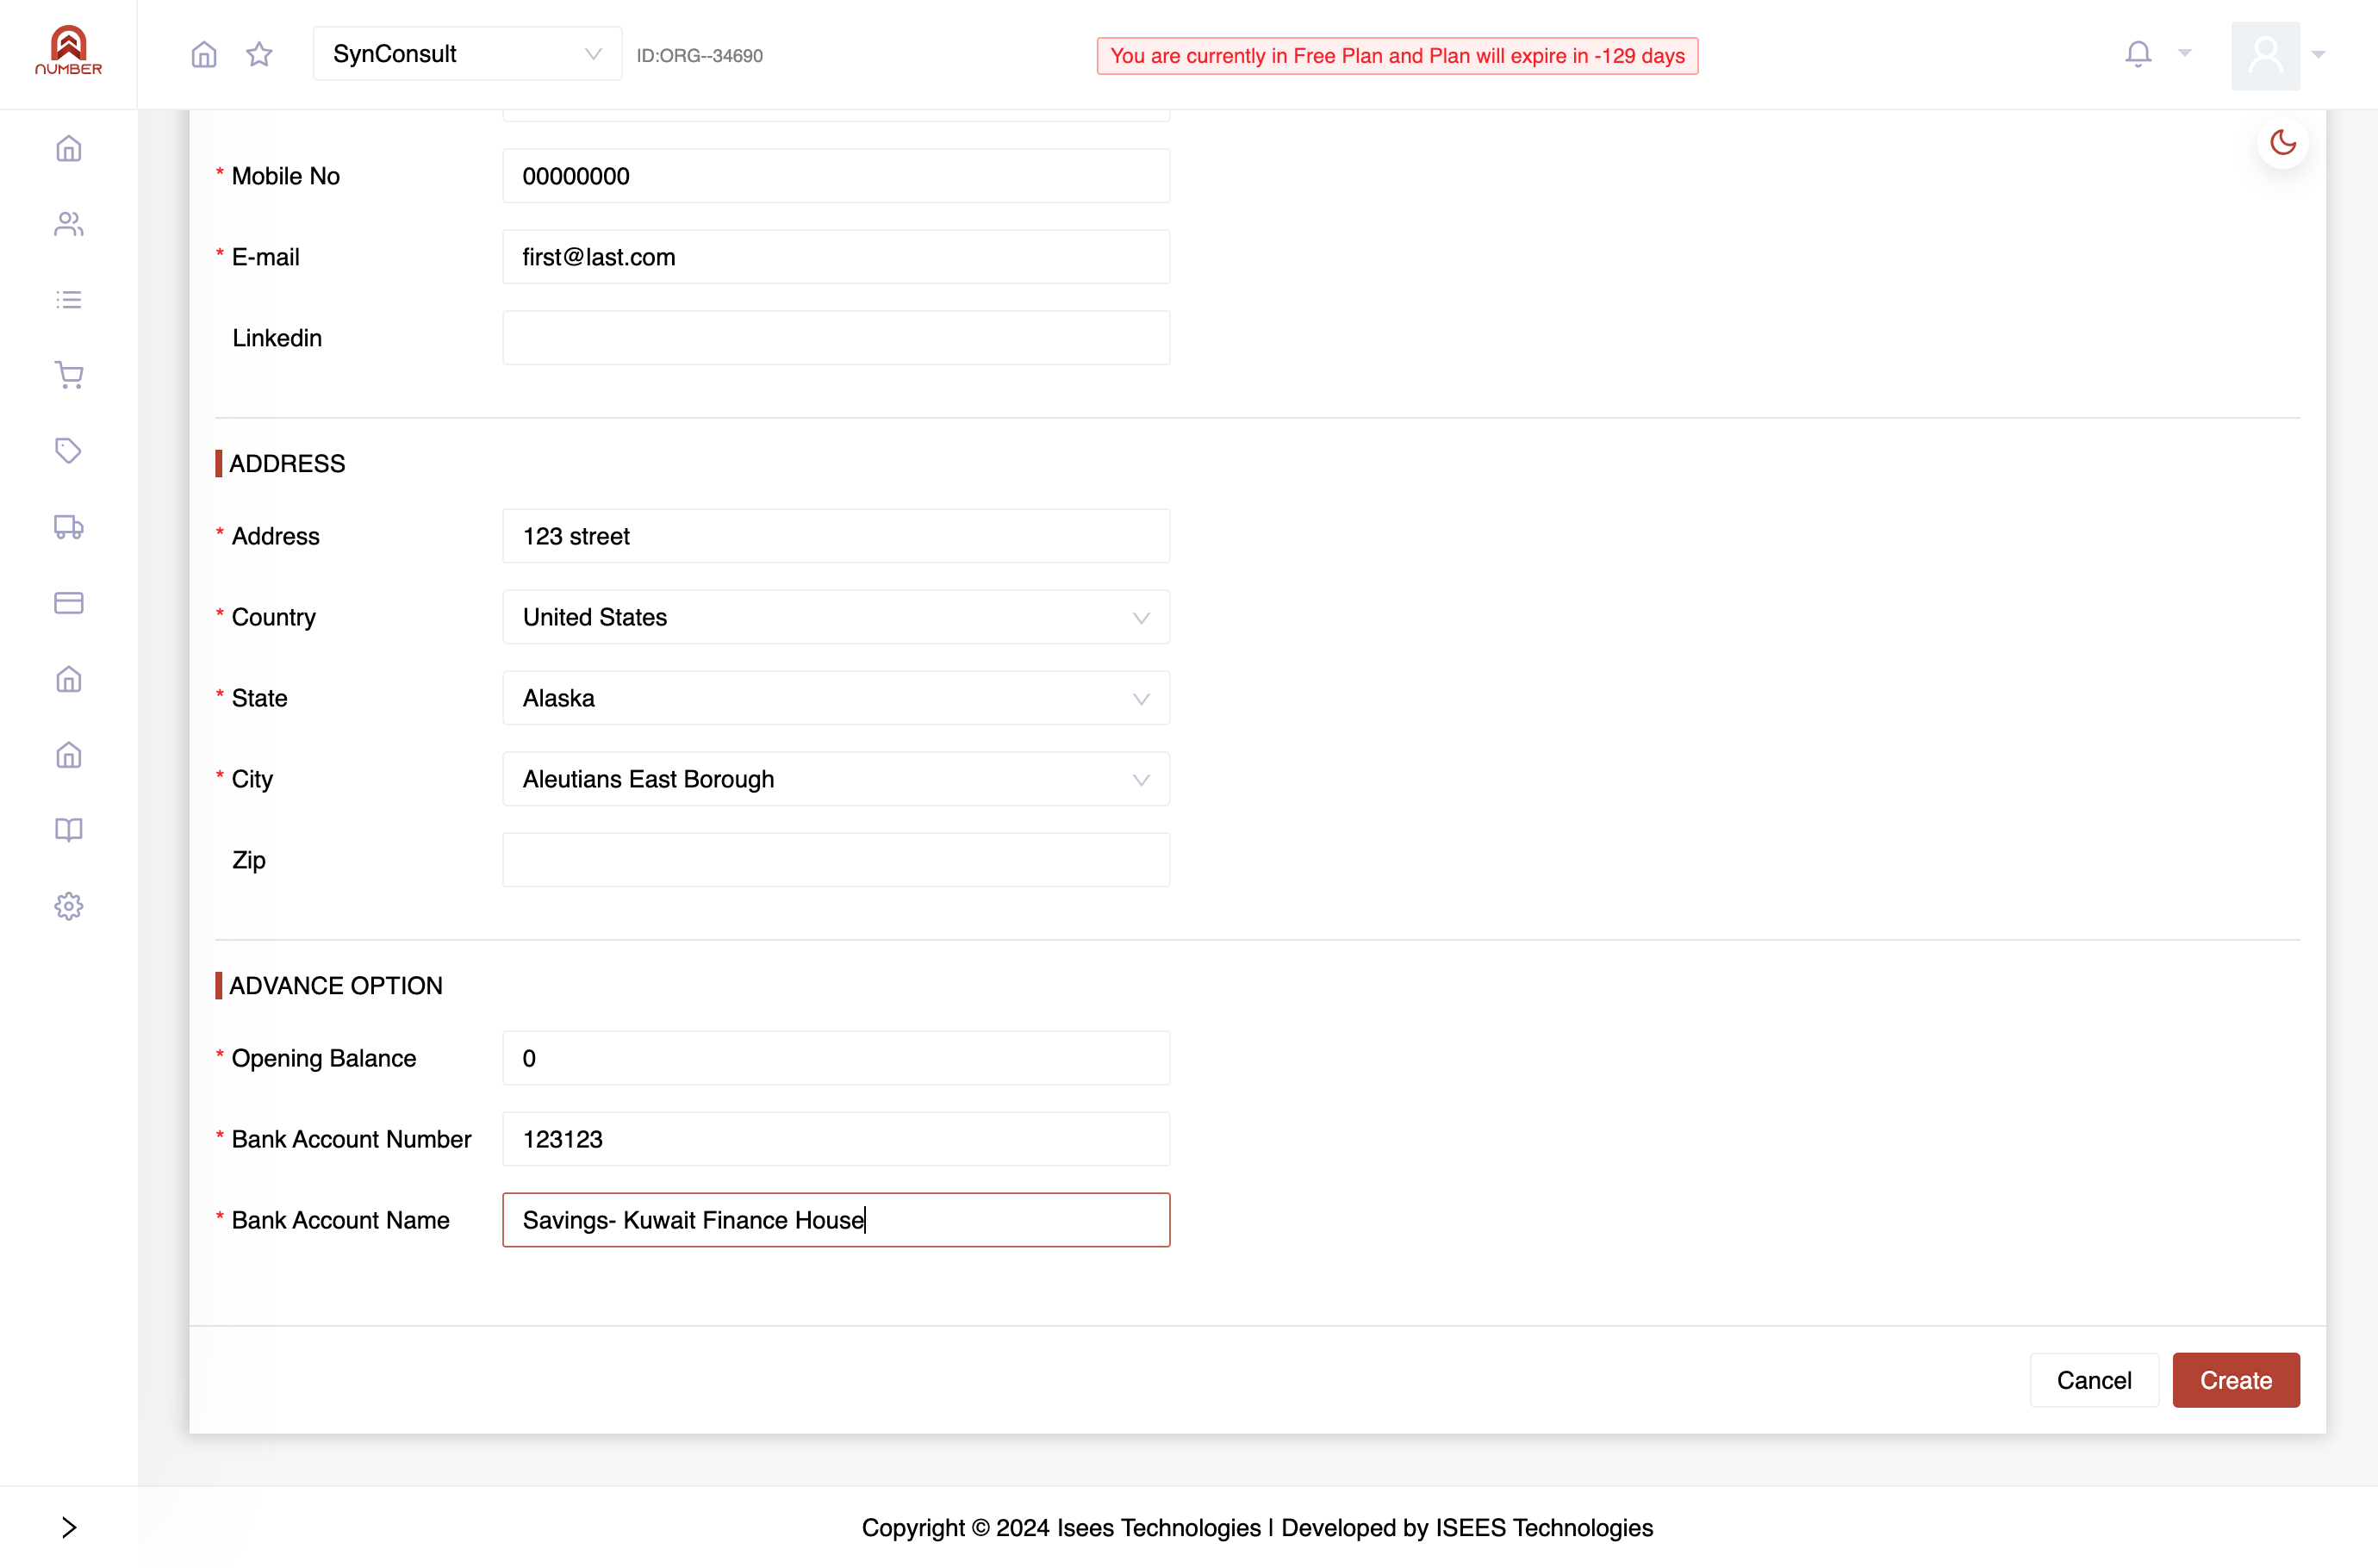Open the City dropdown
The width and height of the screenshot is (2378, 1568).
click(x=836, y=779)
